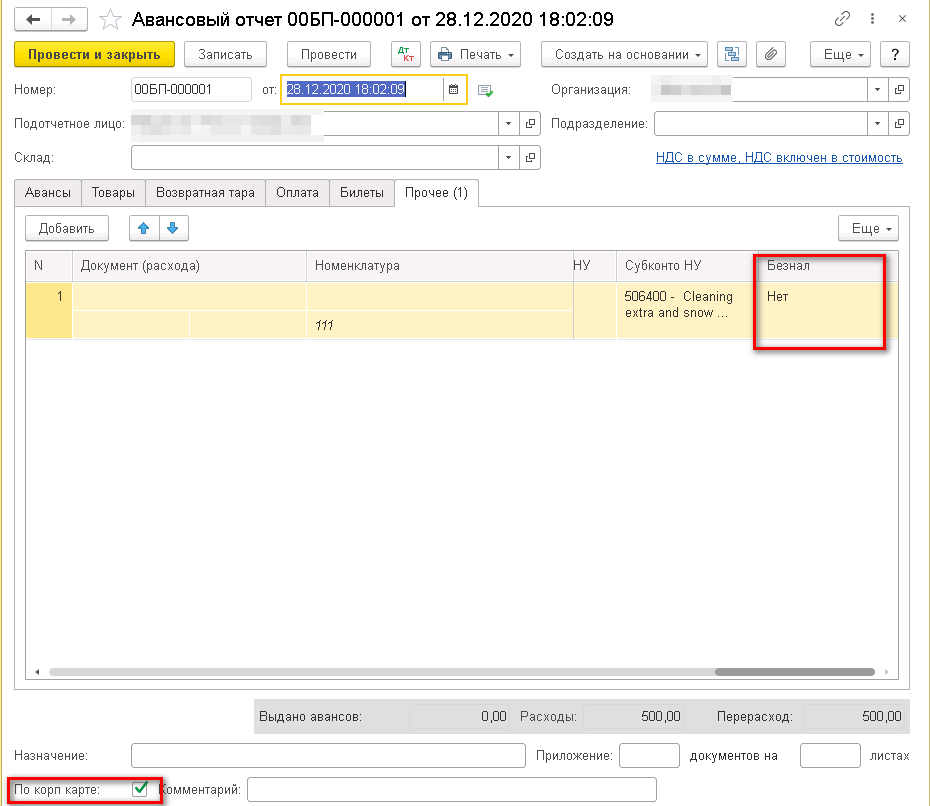Open the Подразделение dropdown arrow
Image resolution: width=930 pixels, height=806 pixels.
[x=877, y=124]
